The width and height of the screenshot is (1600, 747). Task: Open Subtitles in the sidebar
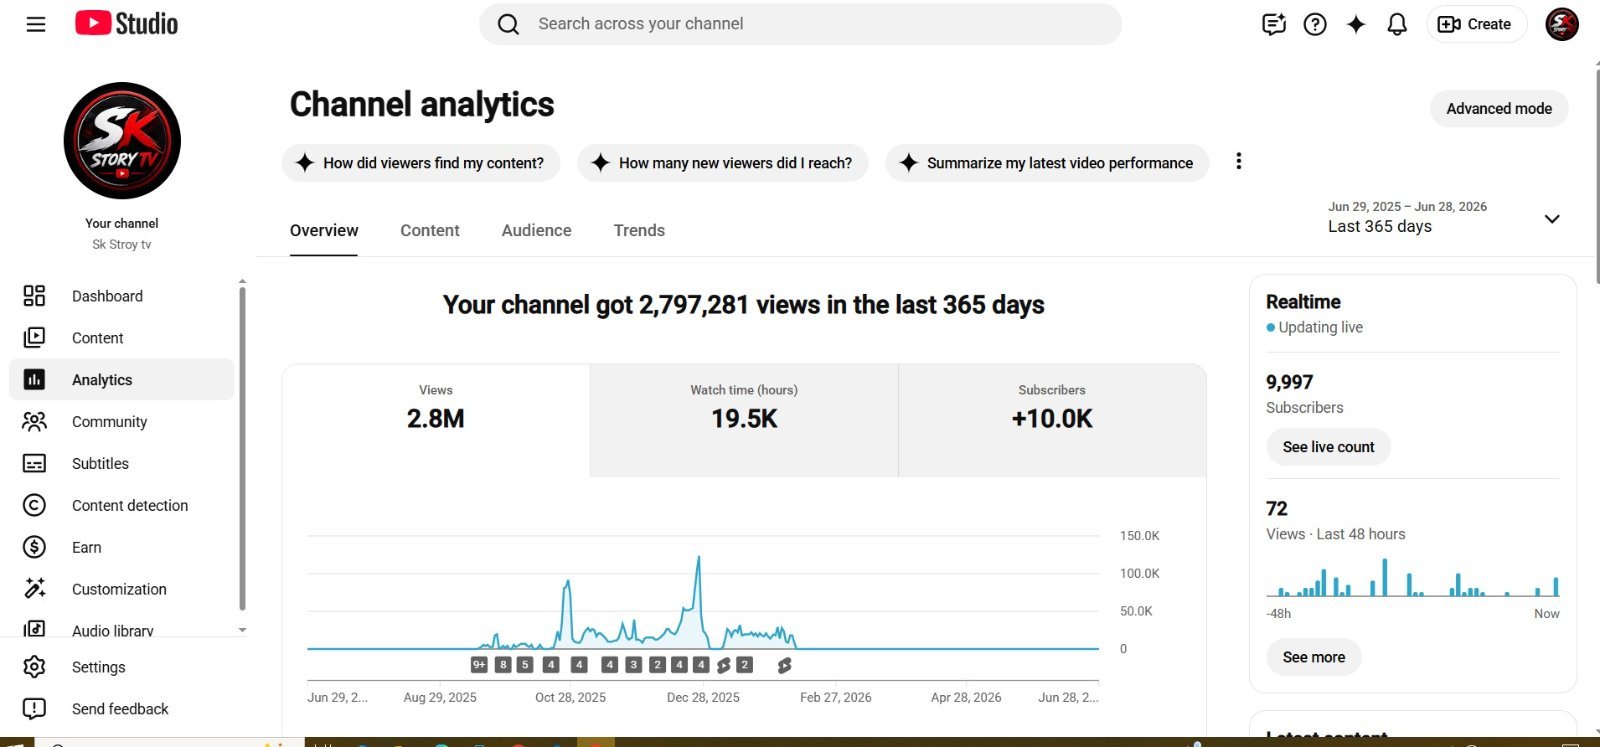pos(122,464)
